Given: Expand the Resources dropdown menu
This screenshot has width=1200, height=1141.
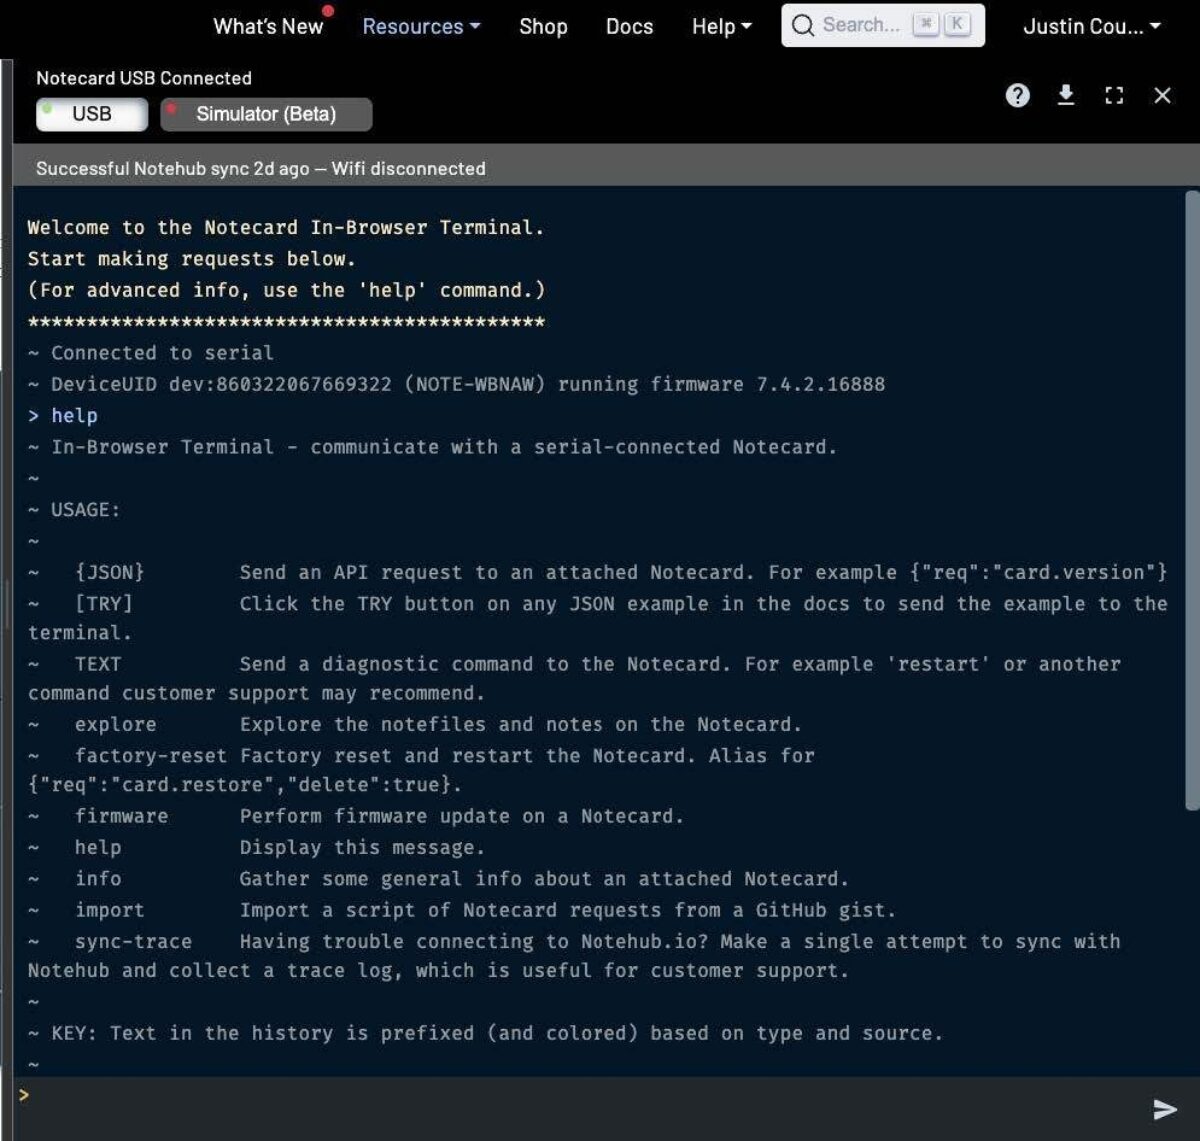Looking at the screenshot, I should pos(421,27).
